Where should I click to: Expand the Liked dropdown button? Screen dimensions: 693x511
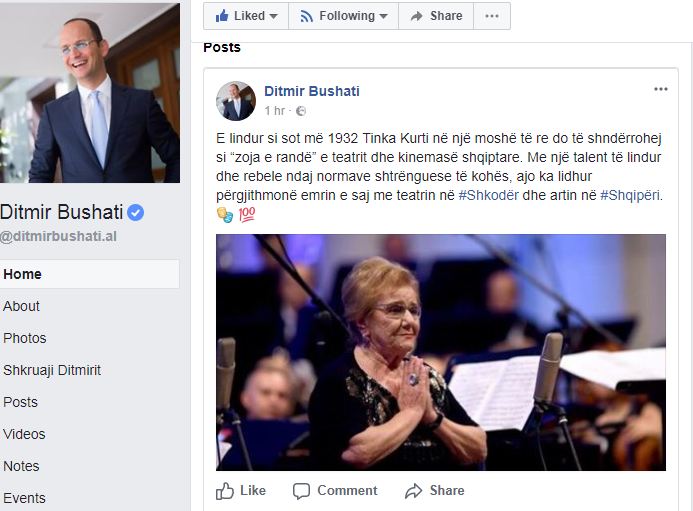click(x=245, y=16)
